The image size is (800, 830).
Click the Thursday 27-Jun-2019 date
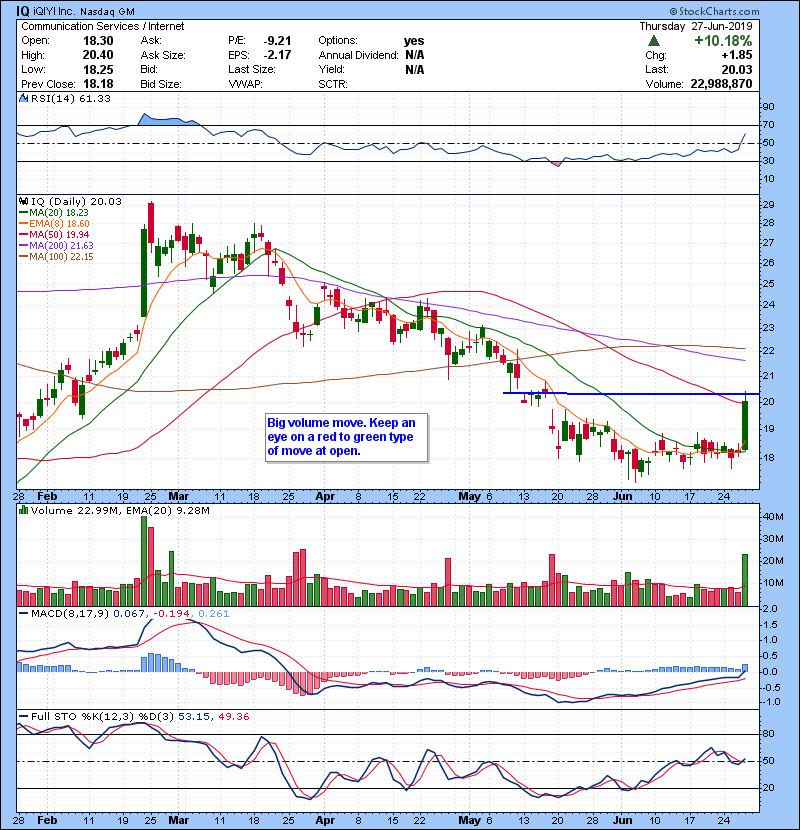pyautogui.click(x=695, y=26)
